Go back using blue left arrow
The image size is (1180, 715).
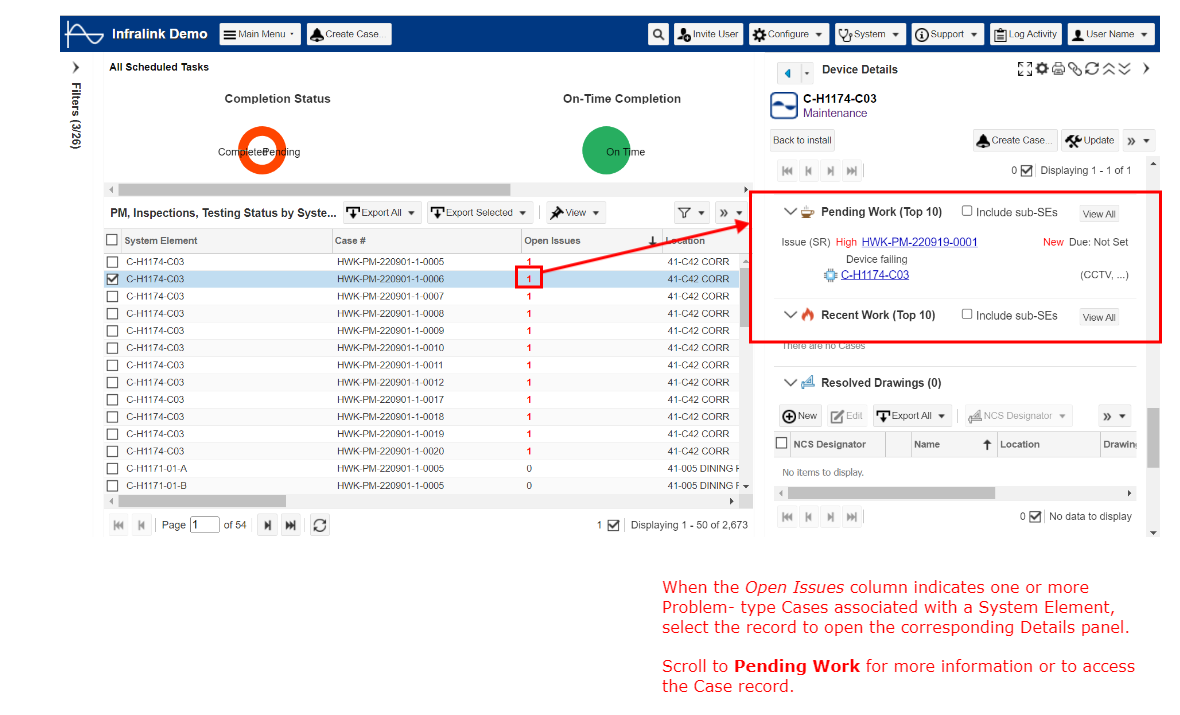tap(788, 73)
